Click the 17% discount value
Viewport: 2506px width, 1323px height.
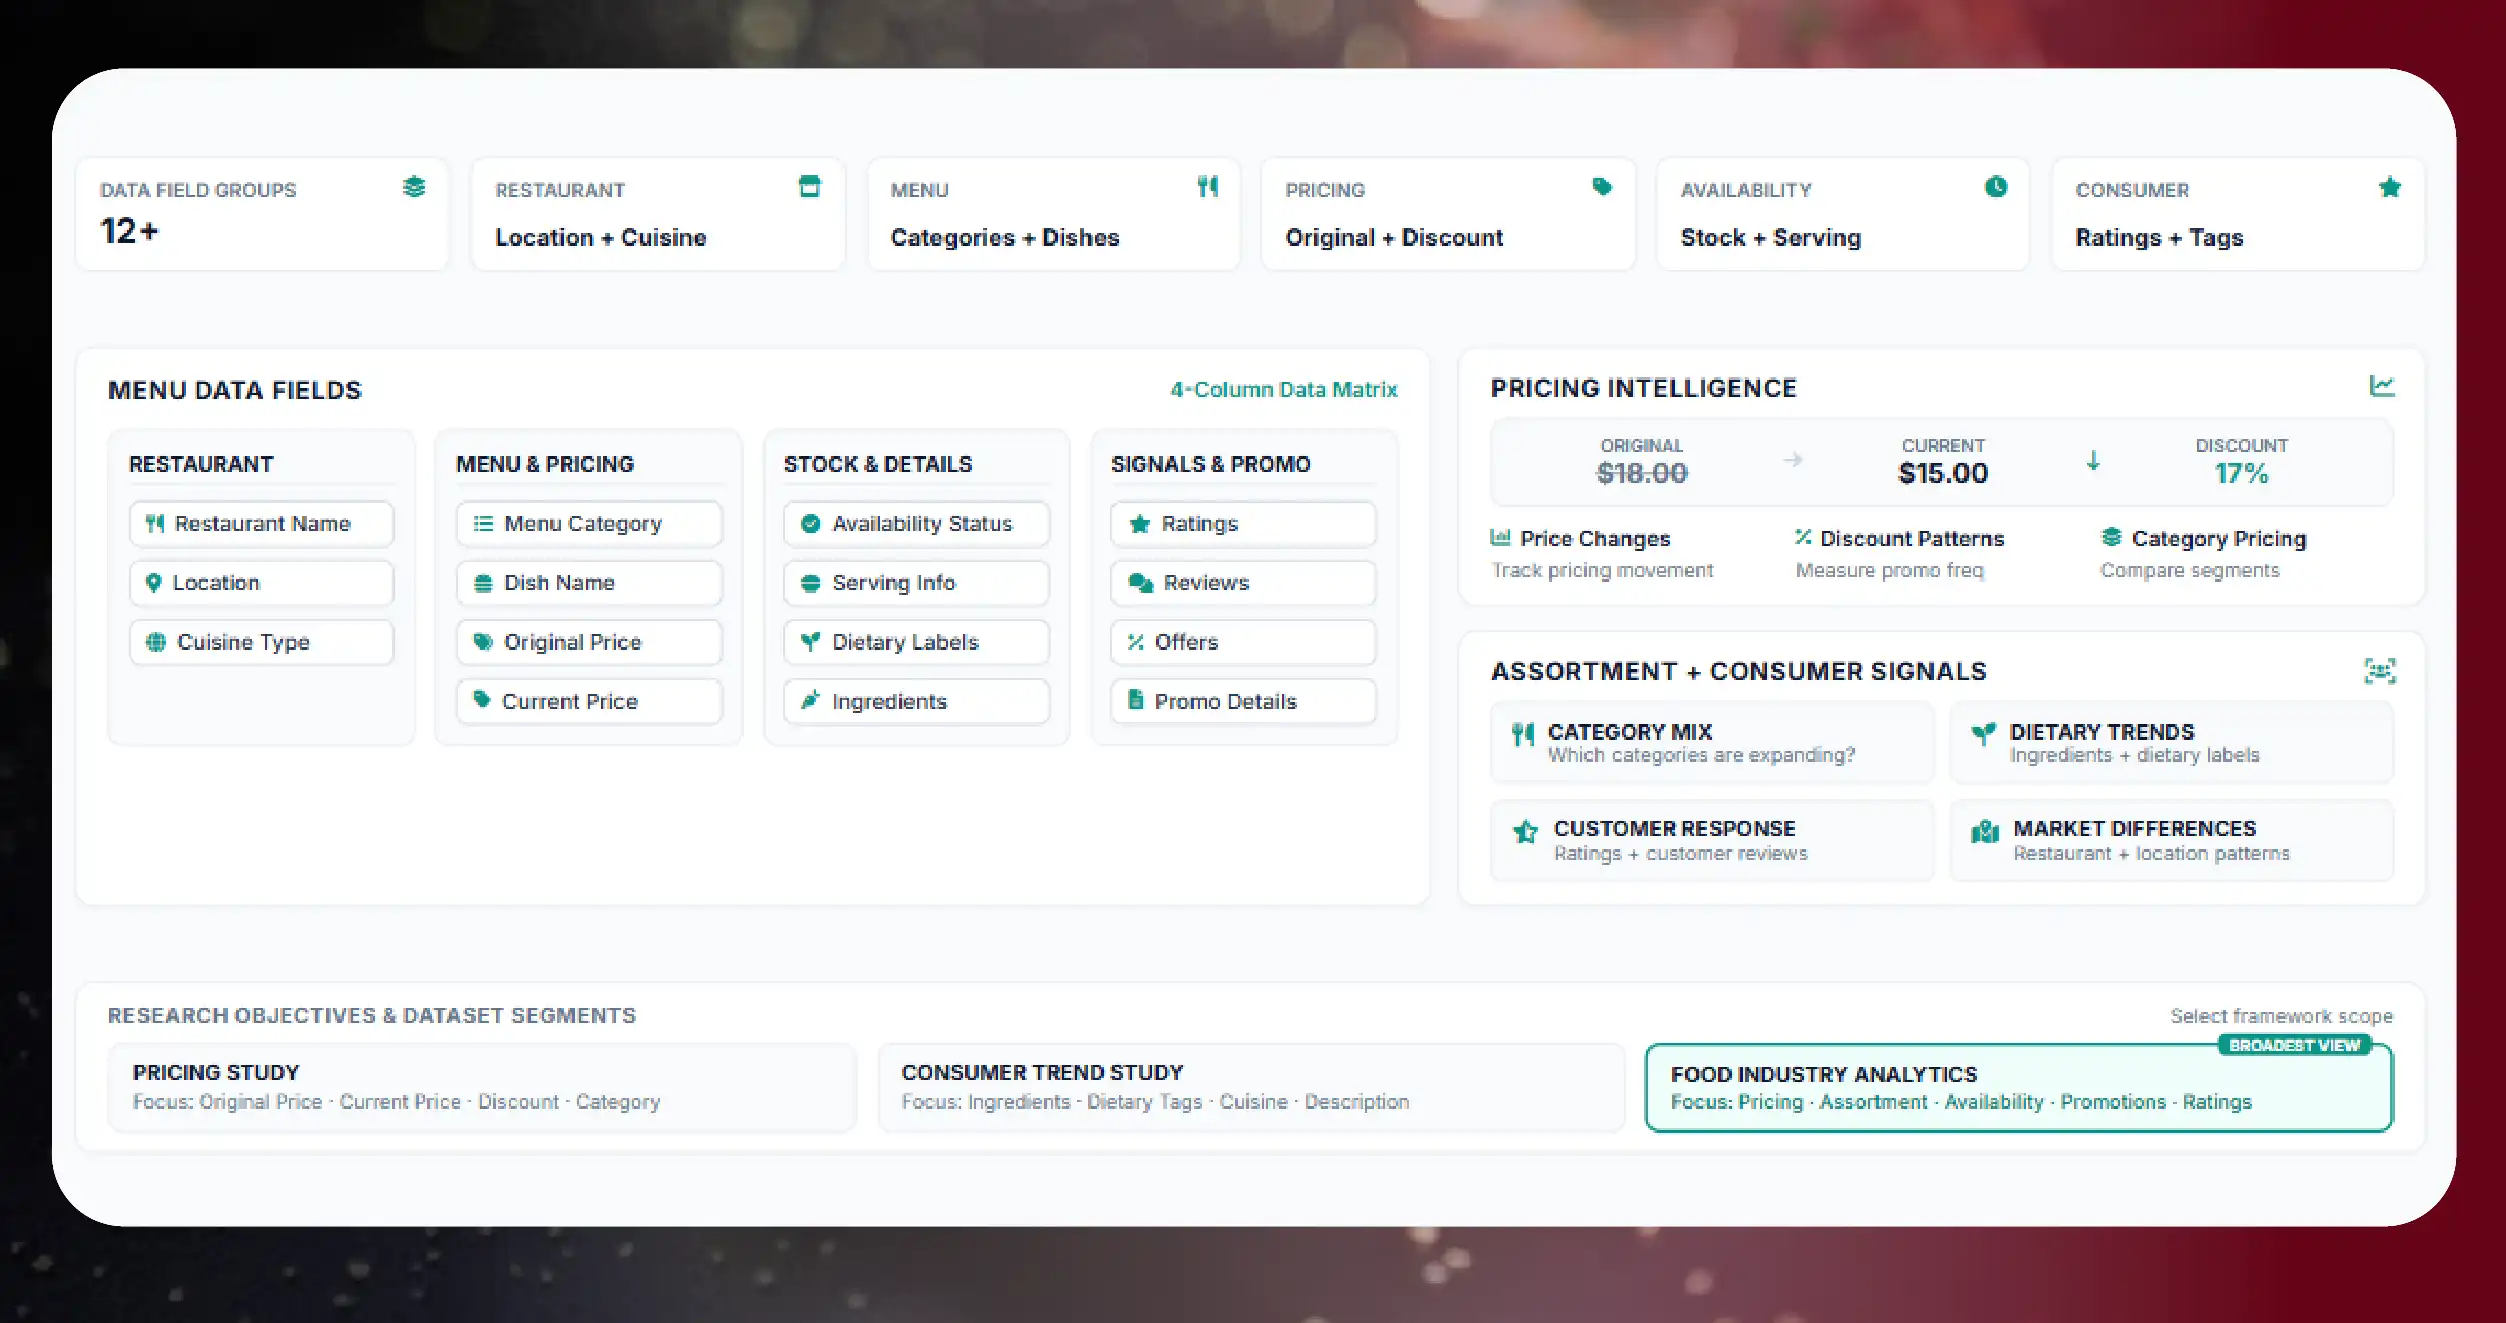tap(2241, 473)
